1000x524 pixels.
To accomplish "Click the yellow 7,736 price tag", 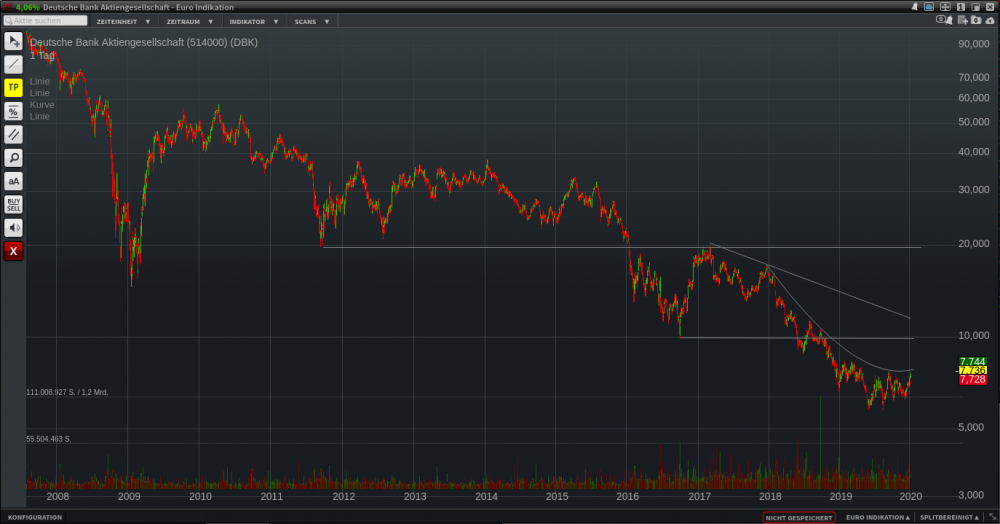I will click(x=973, y=370).
